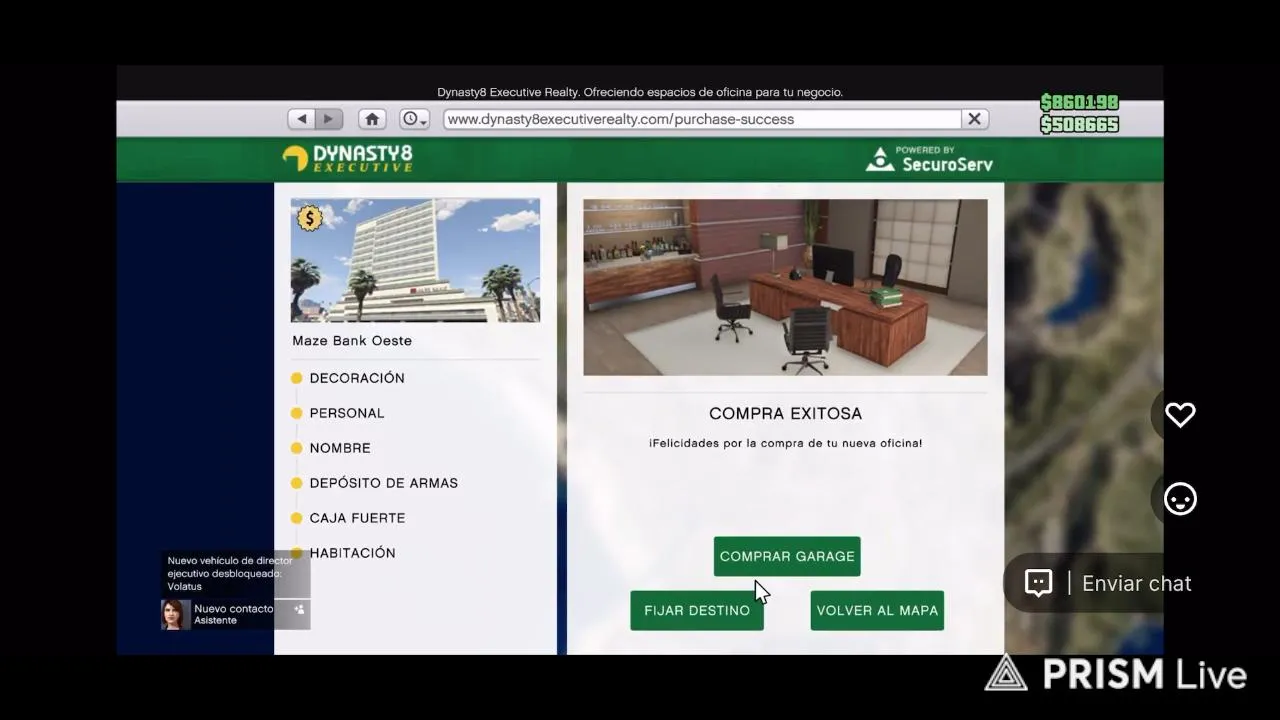Click the office interior preview image
This screenshot has width=1280, height=720.
point(785,287)
